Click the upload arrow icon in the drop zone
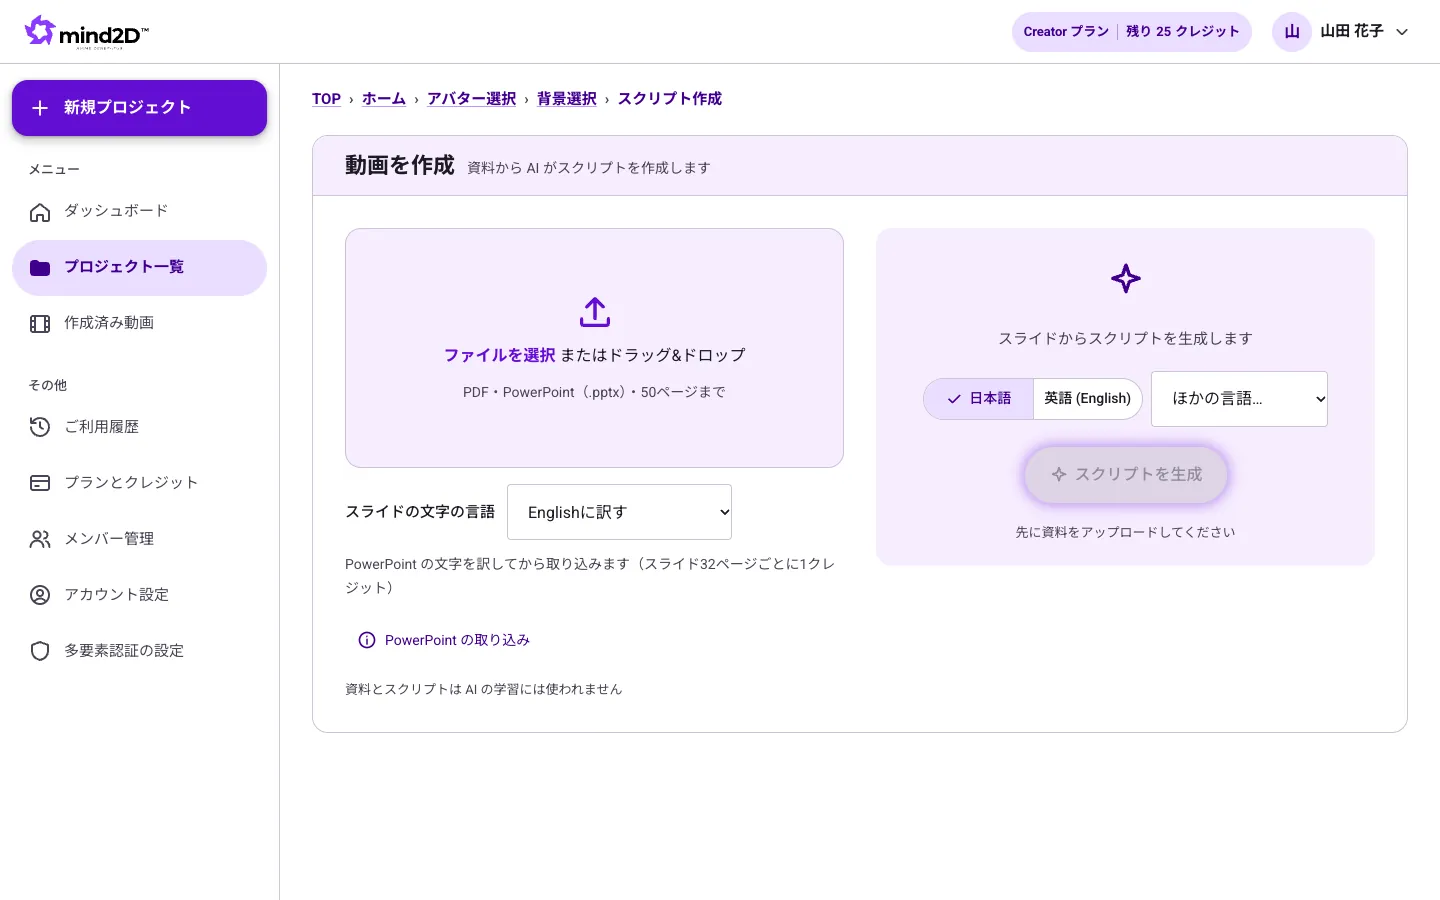 595,312
